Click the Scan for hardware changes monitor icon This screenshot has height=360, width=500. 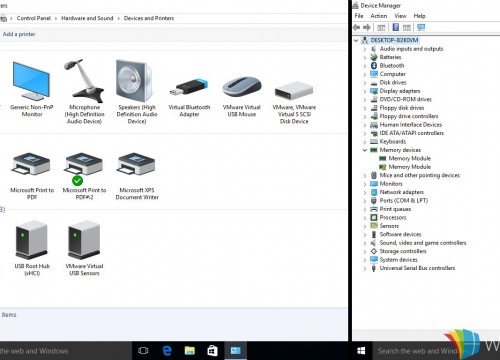tap(421, 27)
